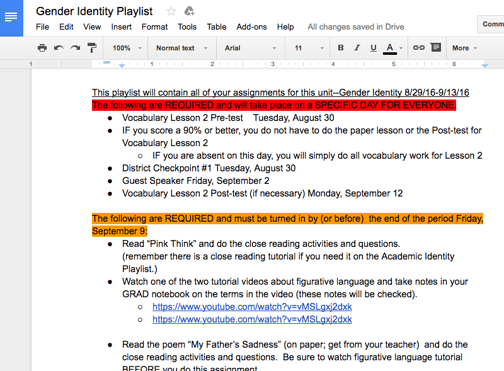
Task: Click 'IF you score a 90% or better' line
Action: point(302,130)
